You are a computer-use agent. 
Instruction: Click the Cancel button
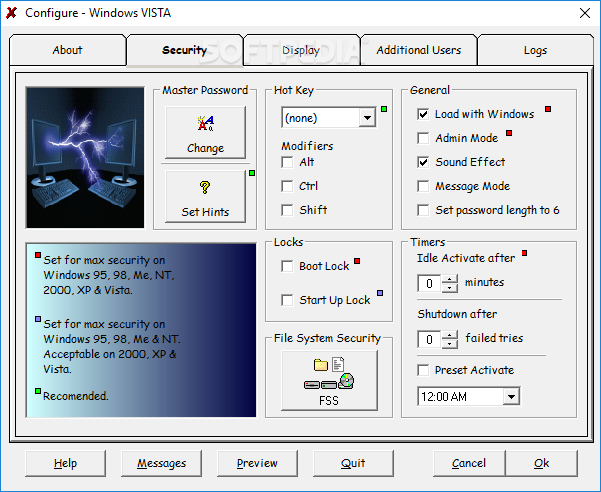click(x=469, y=463)
